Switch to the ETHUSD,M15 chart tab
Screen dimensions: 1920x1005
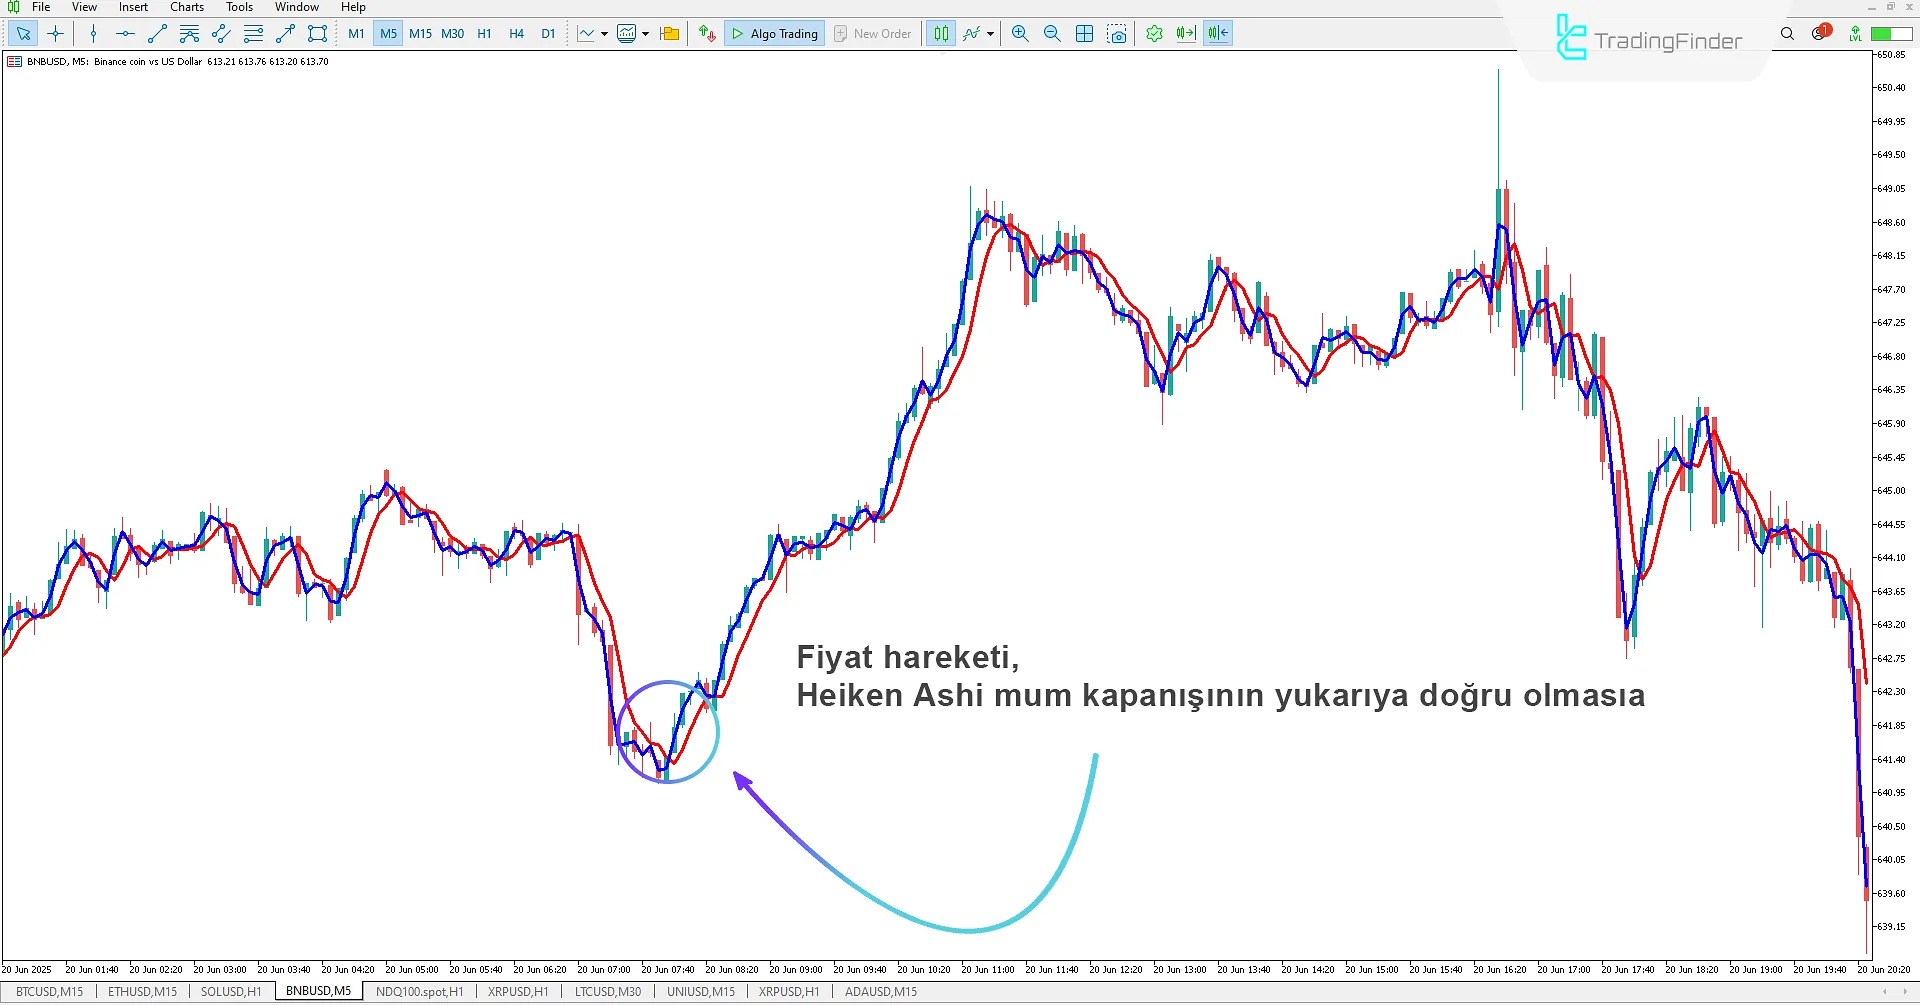(x=141, y=991)
